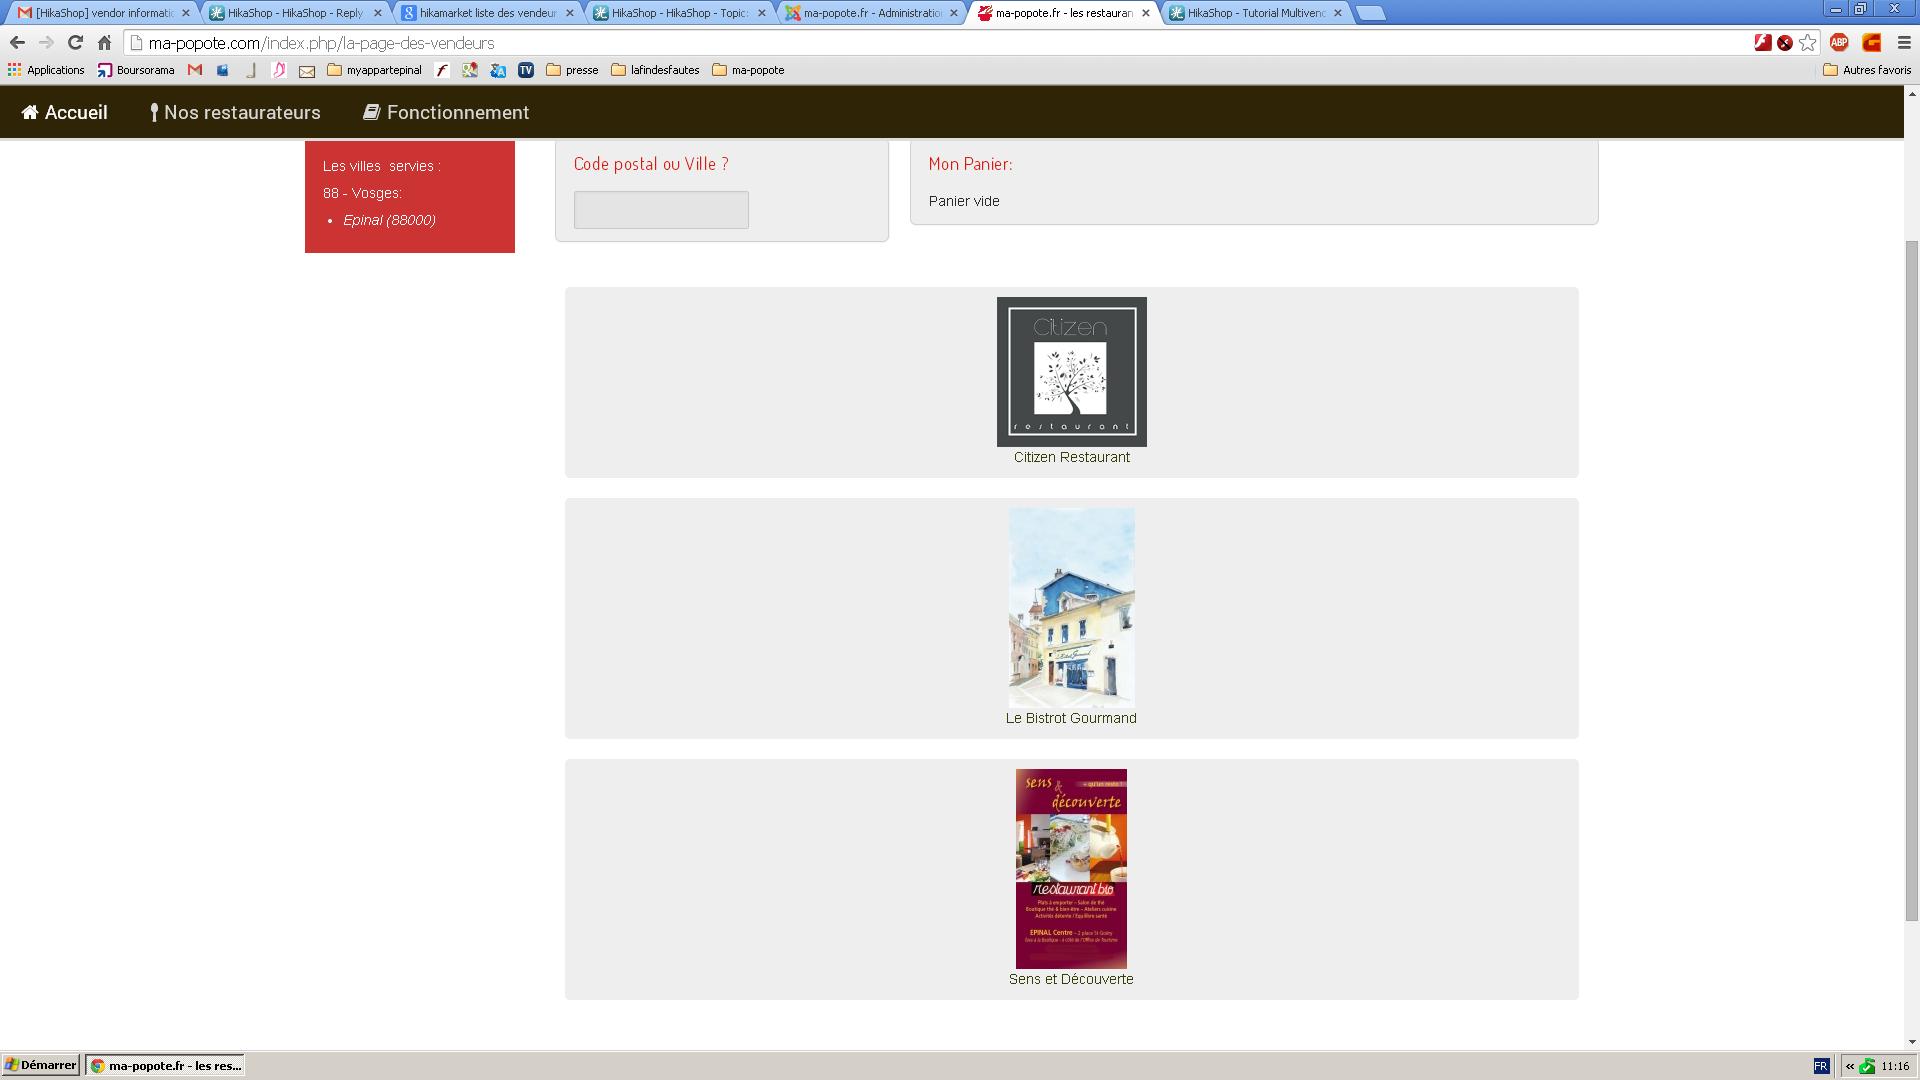This screenshot has height=1080, width=1920.
Task: Expand the ma-popote bookmarks folder
Action: tap(748, 70)
